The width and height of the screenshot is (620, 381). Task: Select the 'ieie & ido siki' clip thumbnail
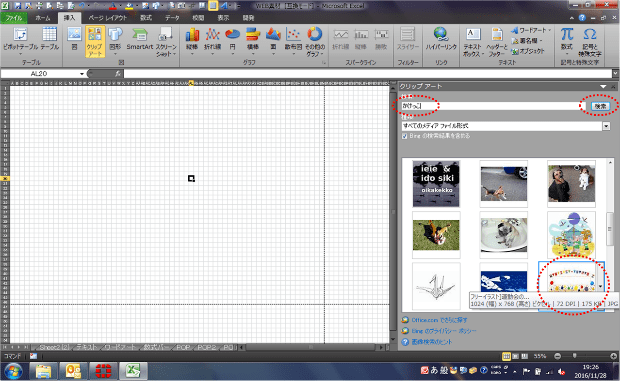point(436,184)
